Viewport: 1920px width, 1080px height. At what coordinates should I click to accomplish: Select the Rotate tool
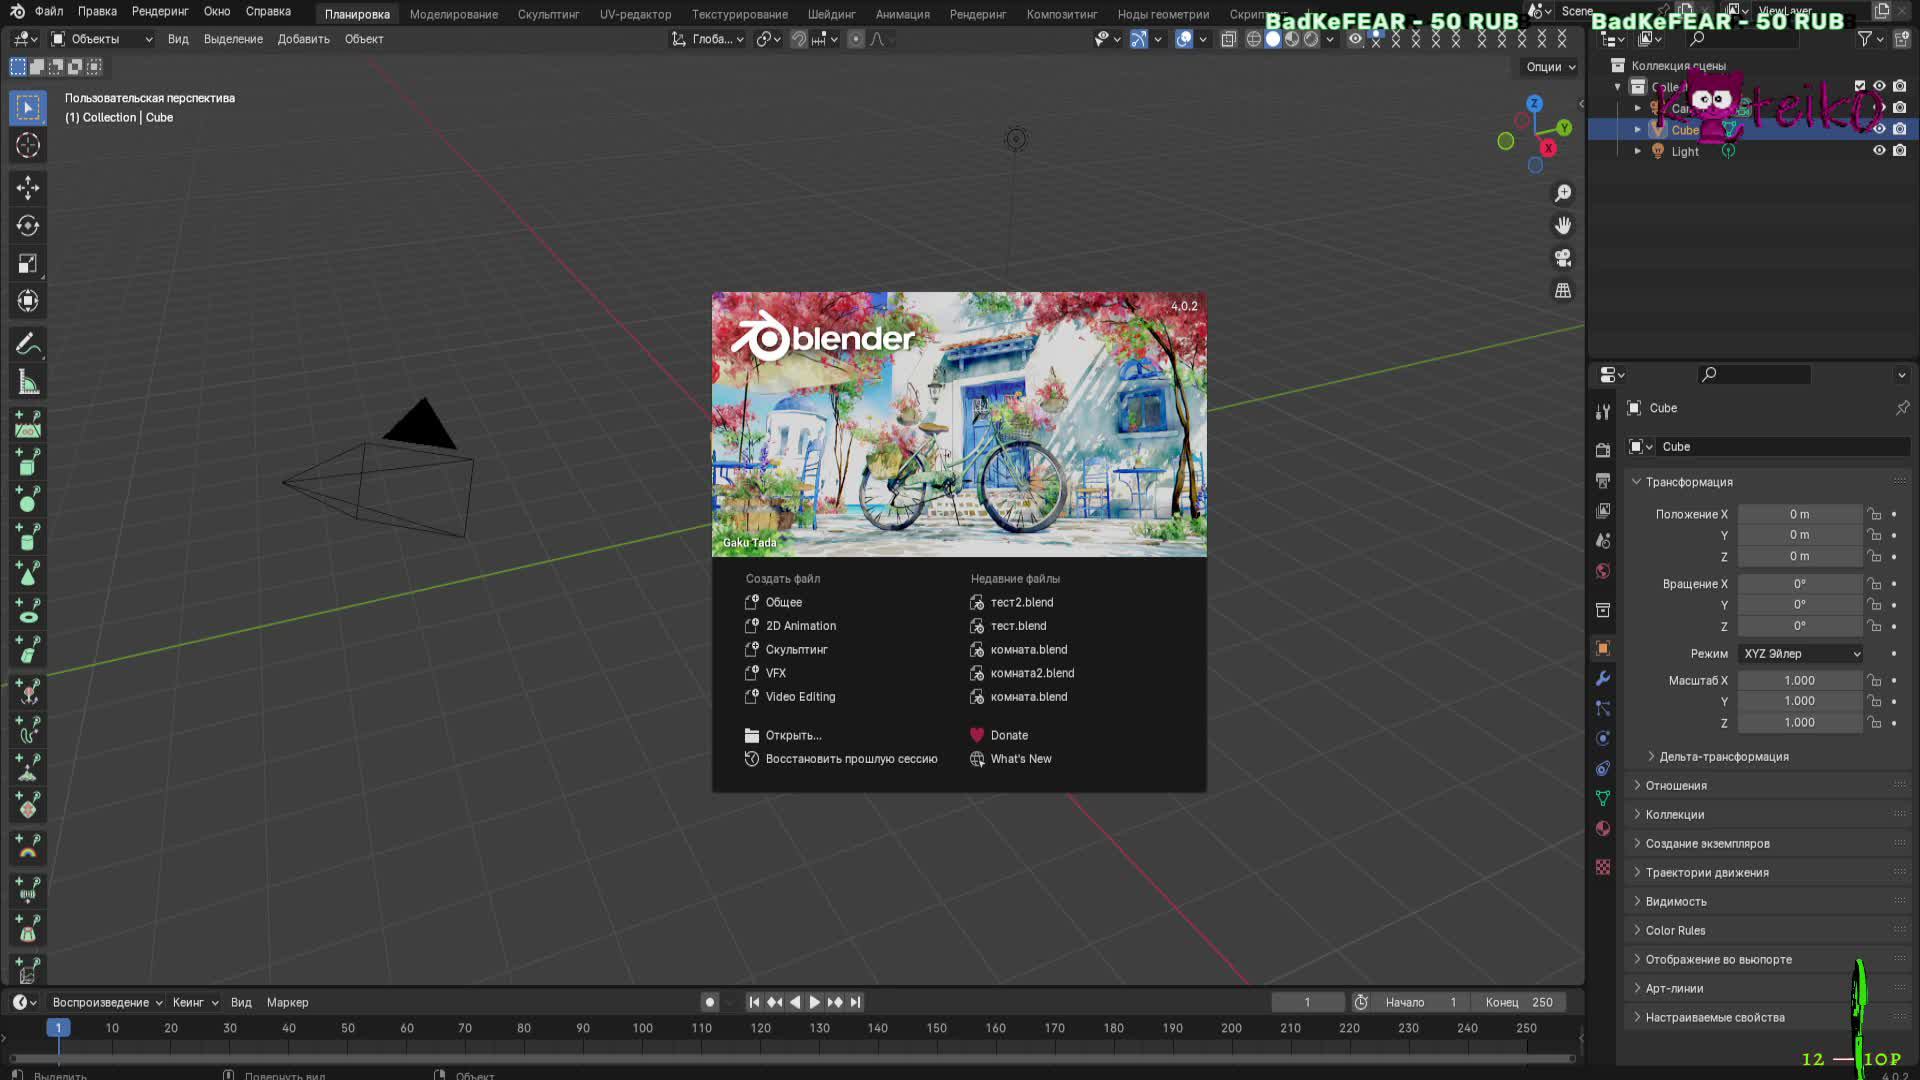click(27, 226)
